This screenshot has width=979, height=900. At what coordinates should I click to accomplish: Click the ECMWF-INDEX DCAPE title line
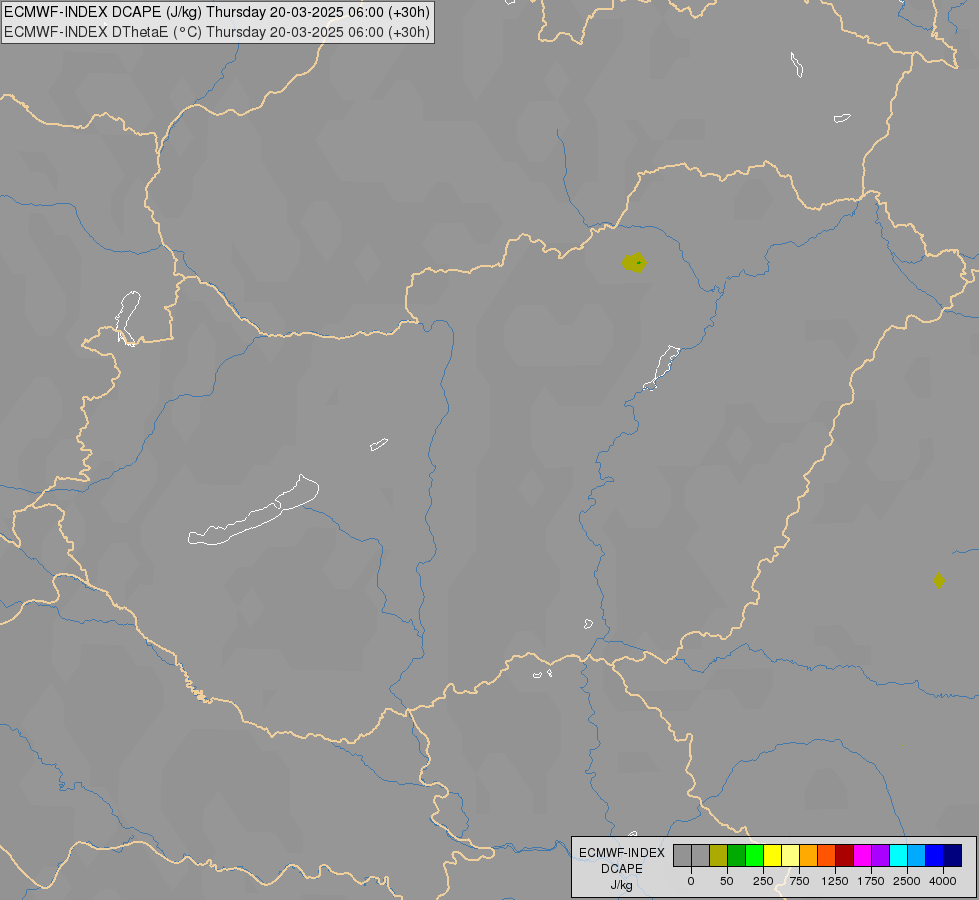pos(217,12)
